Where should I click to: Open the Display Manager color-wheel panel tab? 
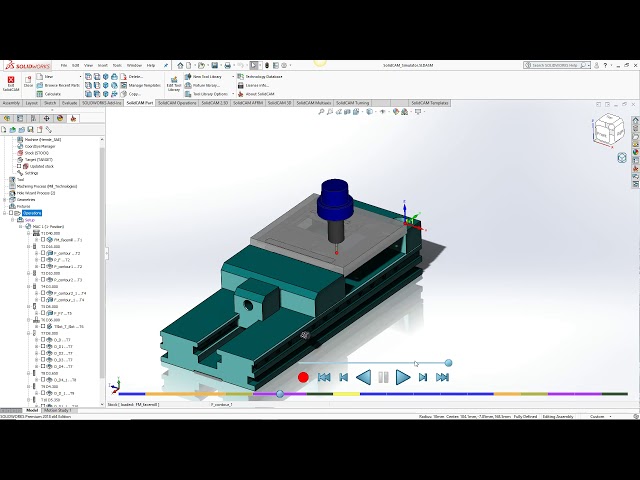point(60,118)
